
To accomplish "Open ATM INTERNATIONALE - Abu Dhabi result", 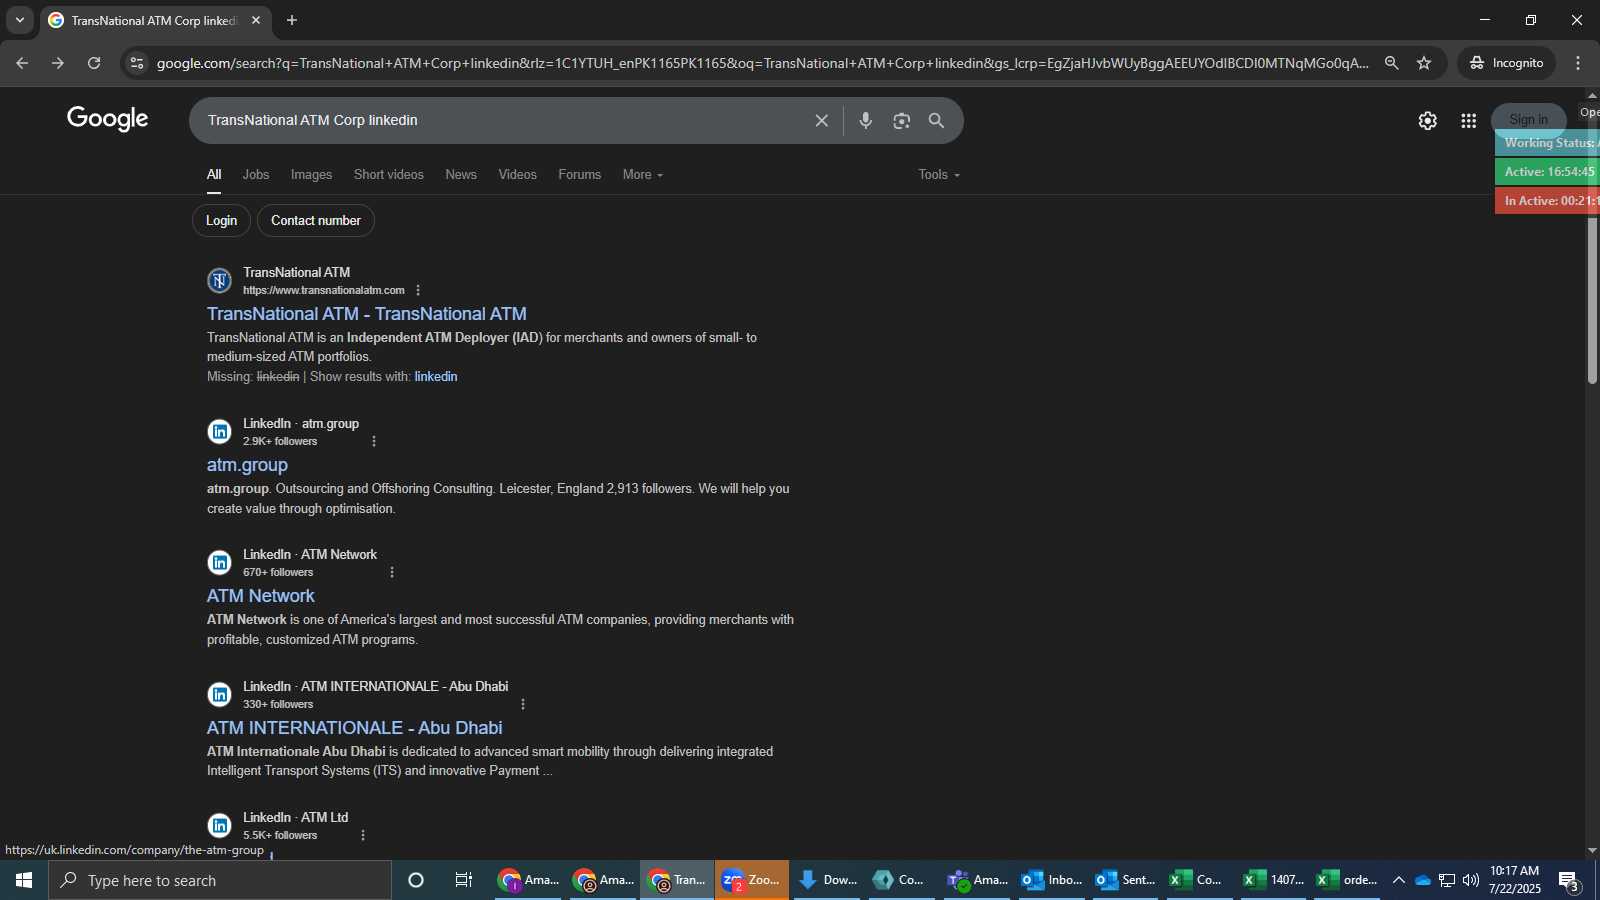I will point(354,727).
